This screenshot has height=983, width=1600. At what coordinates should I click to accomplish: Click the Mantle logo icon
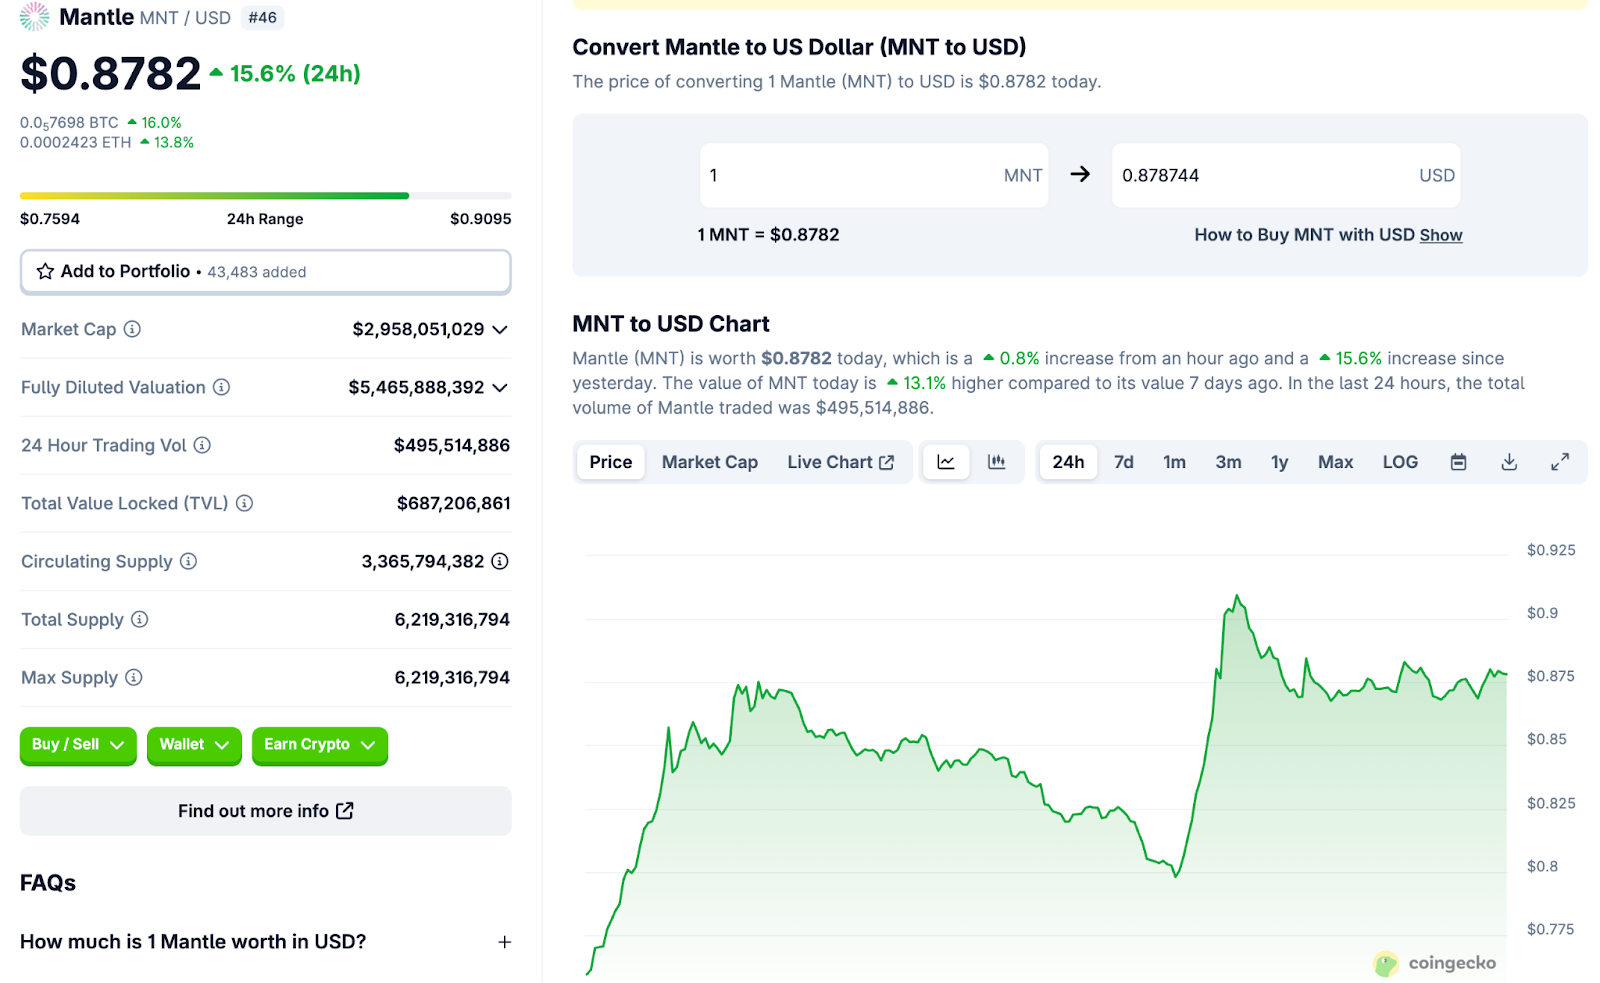click(x=34, y=17)
